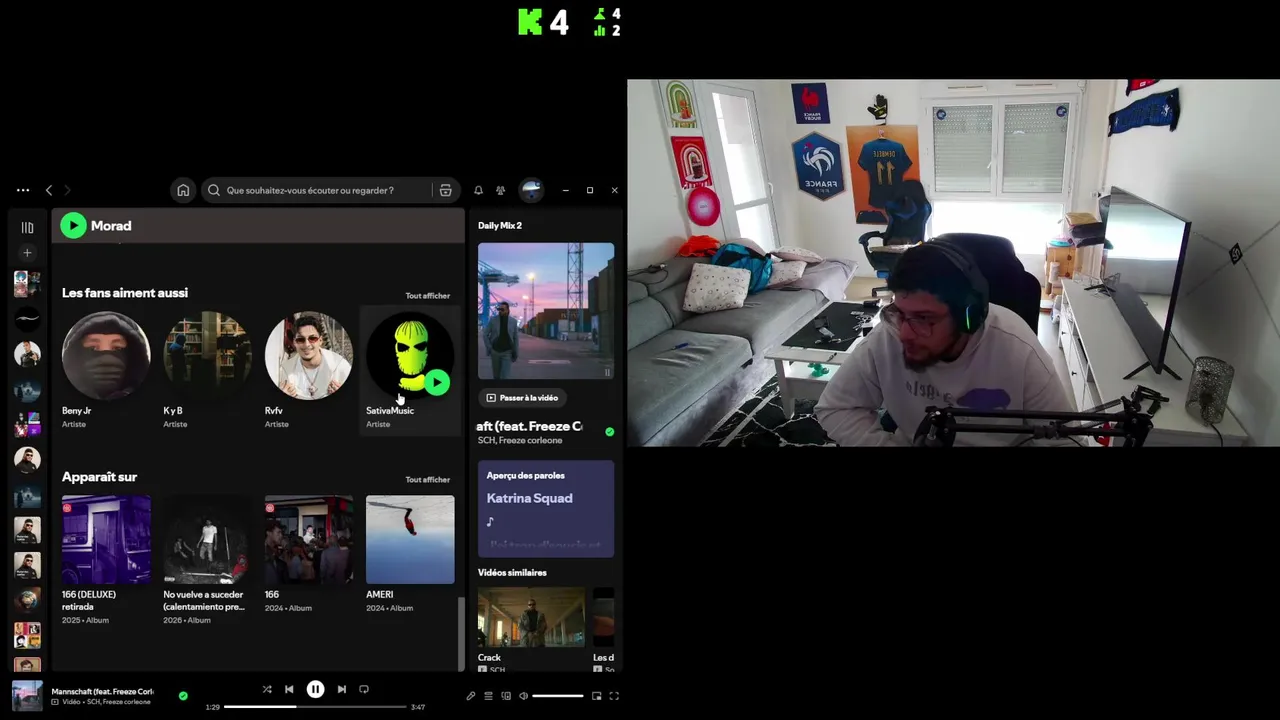The image size is (1280, 720).
Task: Open lyrics microphone icon
Action: click(471, 696)
